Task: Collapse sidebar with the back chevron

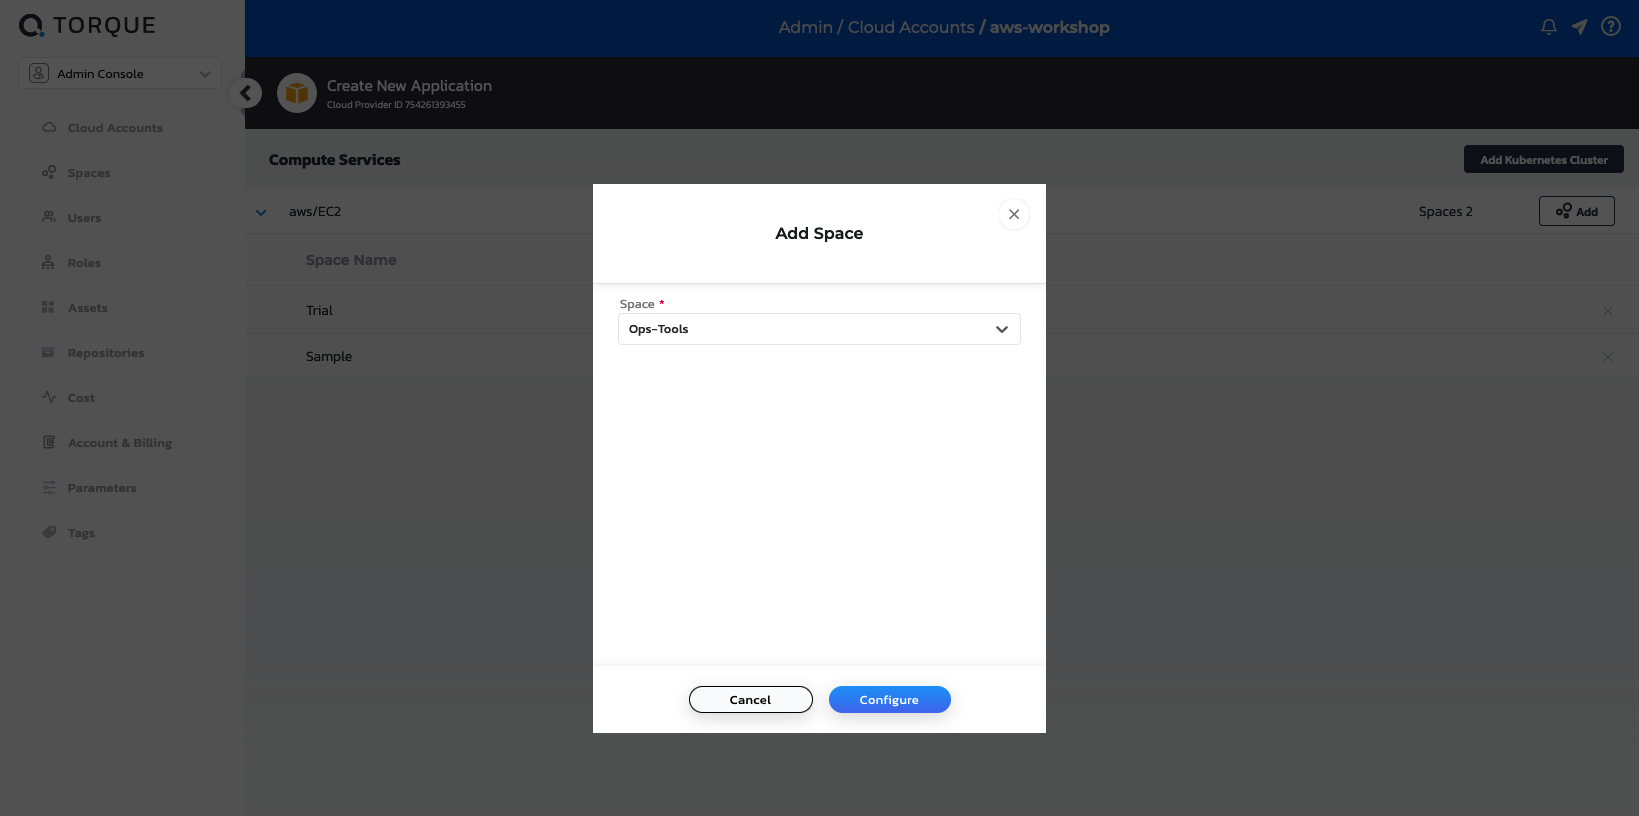Action: coord(246,93)
